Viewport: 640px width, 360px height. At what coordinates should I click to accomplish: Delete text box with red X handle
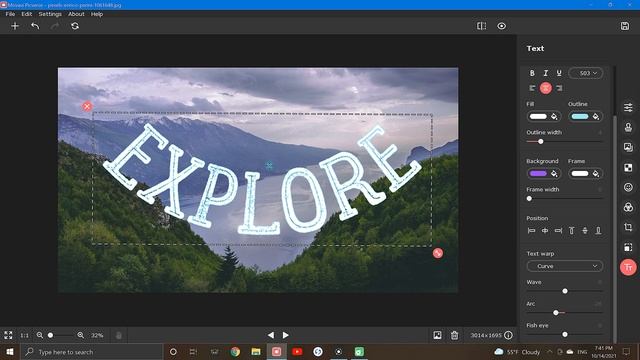tap(87, 107)
